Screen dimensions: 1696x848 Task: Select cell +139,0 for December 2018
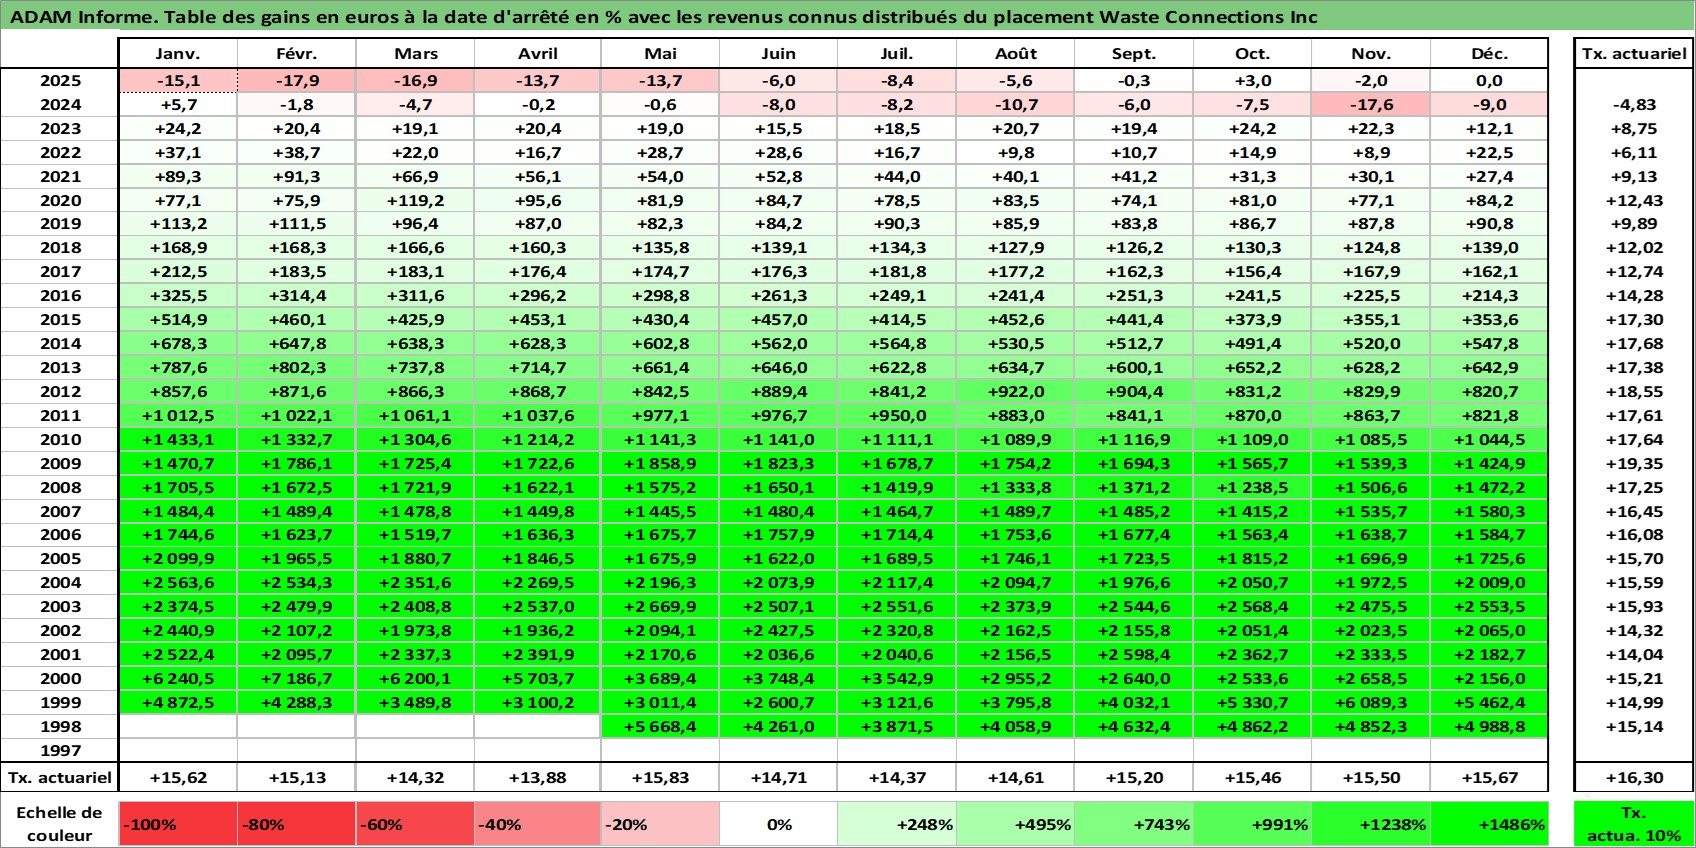pyautogui.click(x=1489, y=248)
